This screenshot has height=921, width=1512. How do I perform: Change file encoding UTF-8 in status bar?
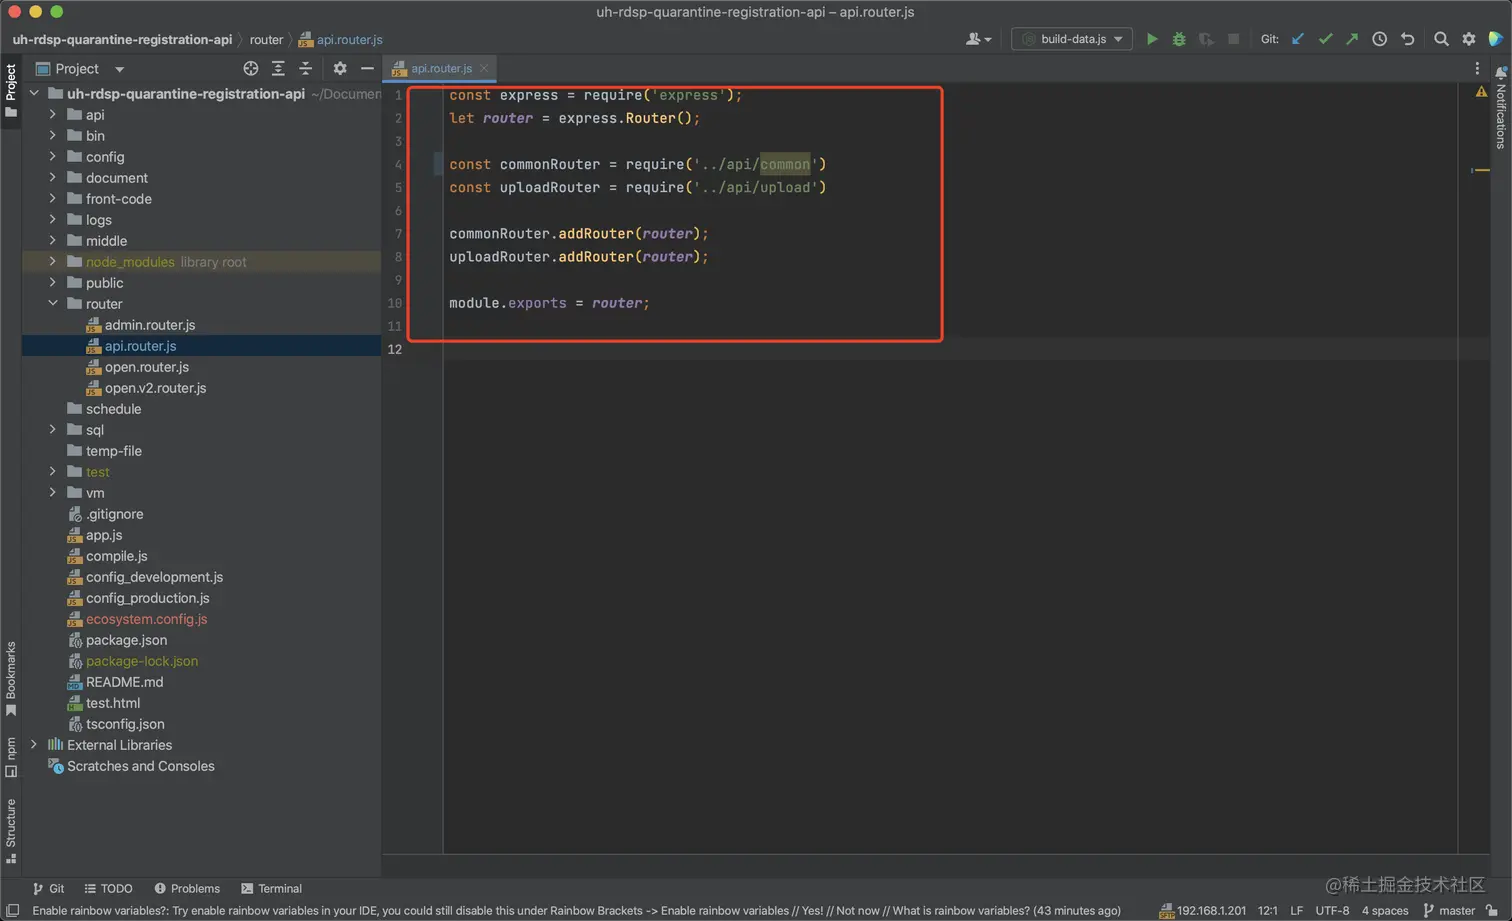(1332, 910)
